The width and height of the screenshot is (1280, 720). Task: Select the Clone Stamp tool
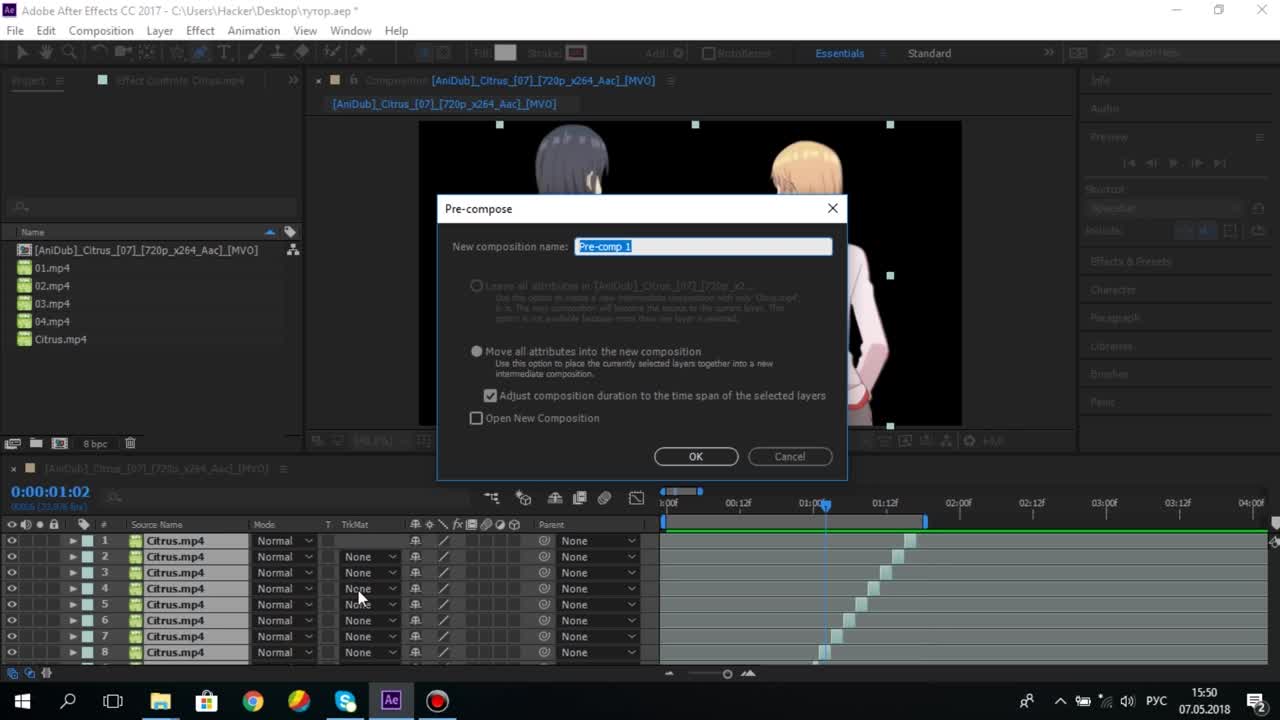click(276, 53)
